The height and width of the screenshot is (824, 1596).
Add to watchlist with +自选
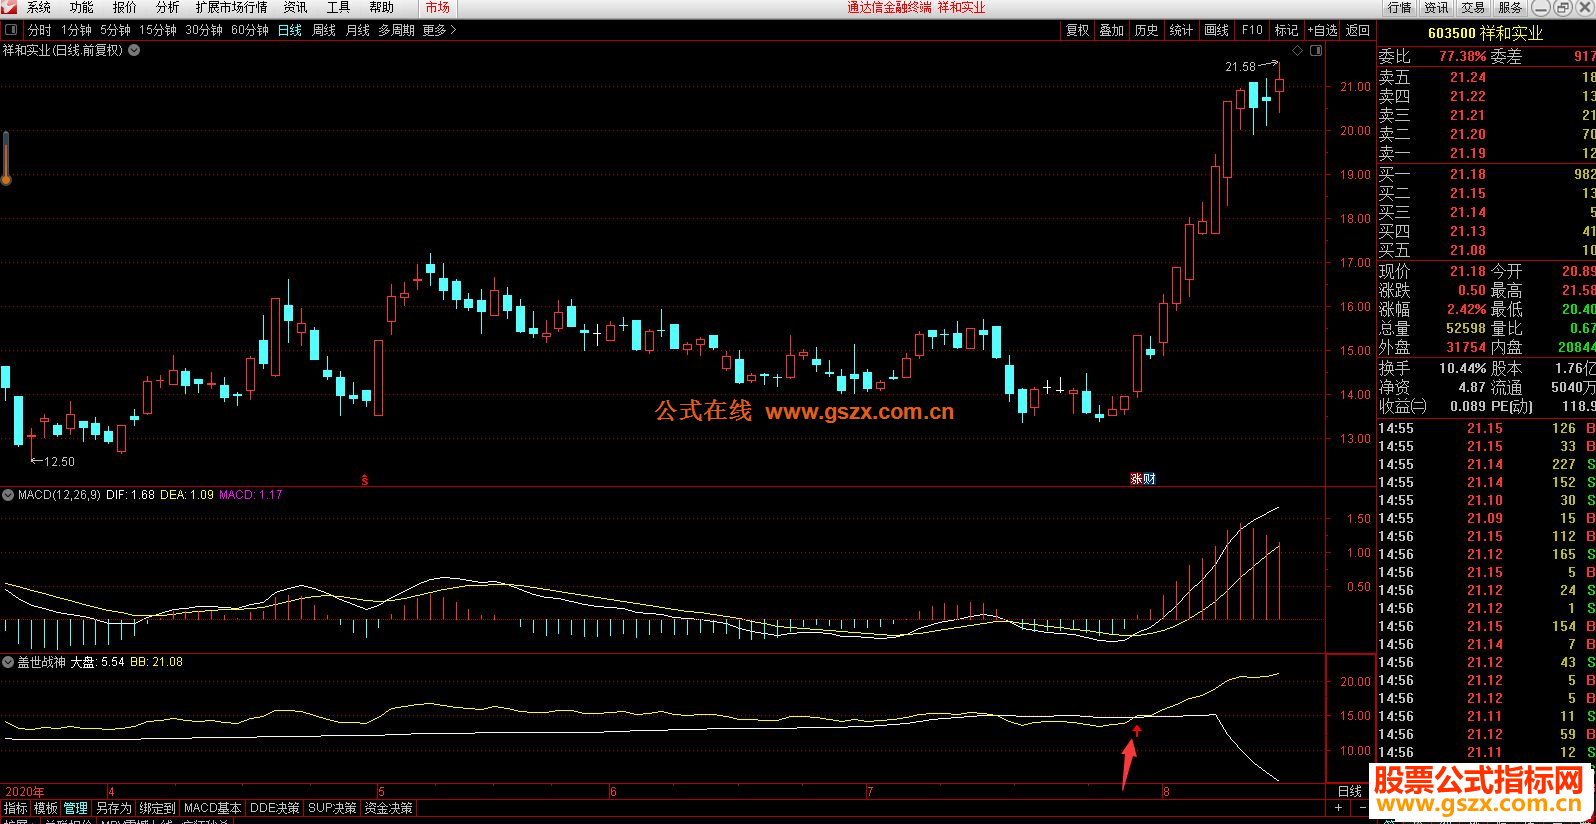(x=1322, y=30)
